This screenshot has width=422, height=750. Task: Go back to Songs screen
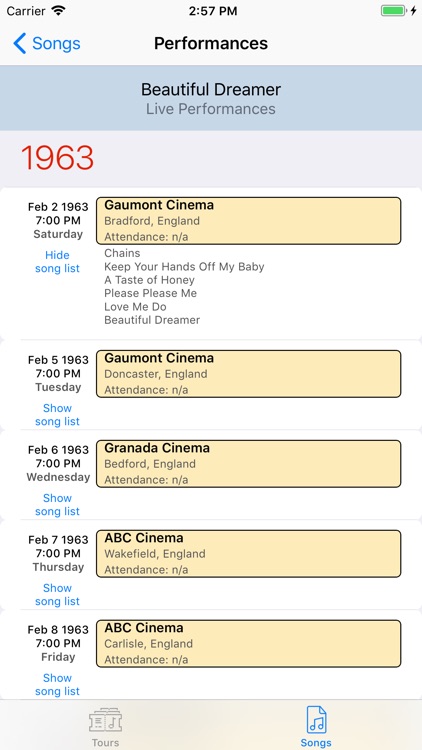47,44
